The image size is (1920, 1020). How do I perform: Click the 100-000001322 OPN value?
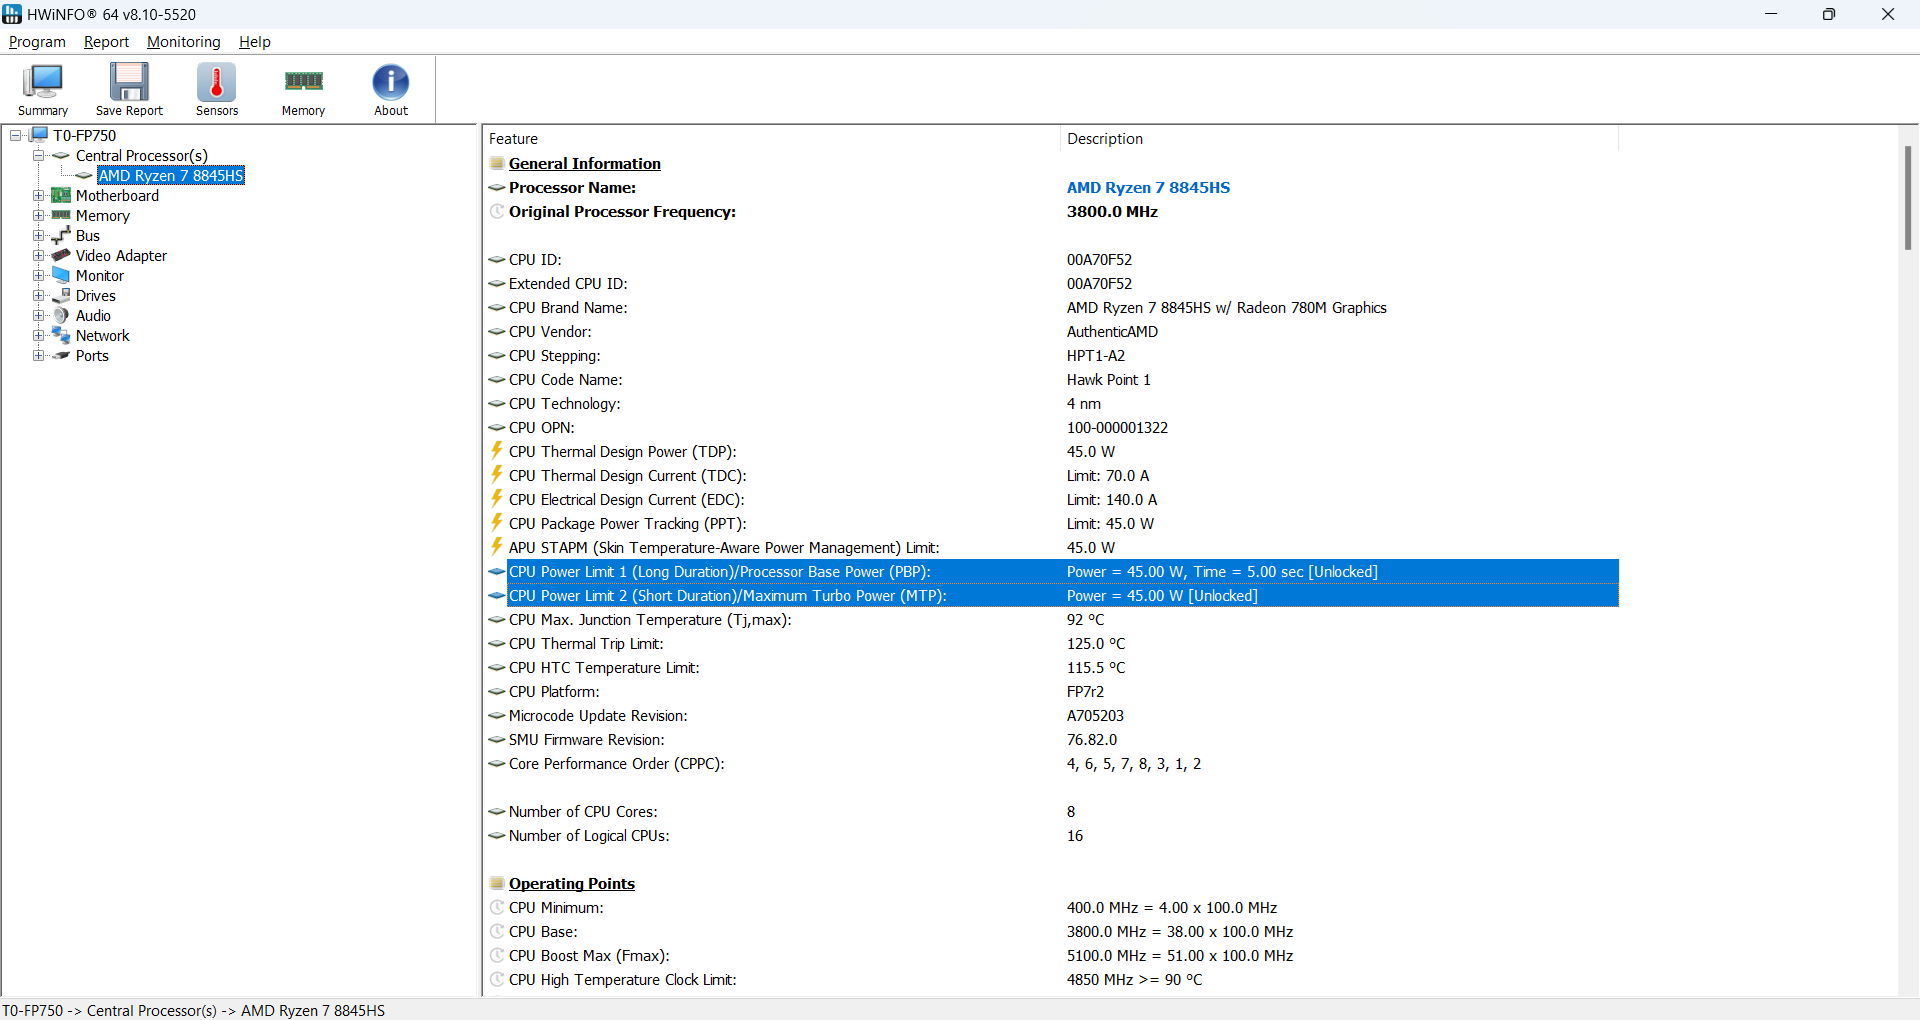pyautogui.click(x=1117, y=427)
